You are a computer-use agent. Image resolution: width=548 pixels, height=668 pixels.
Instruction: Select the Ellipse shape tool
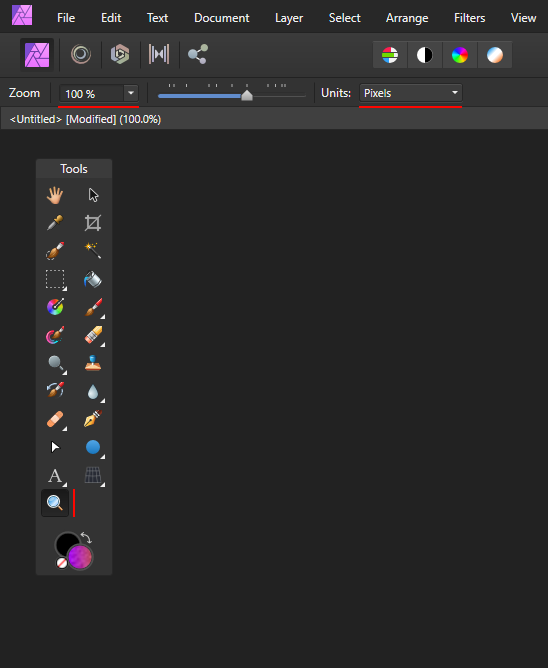click(x=93, y=447)
